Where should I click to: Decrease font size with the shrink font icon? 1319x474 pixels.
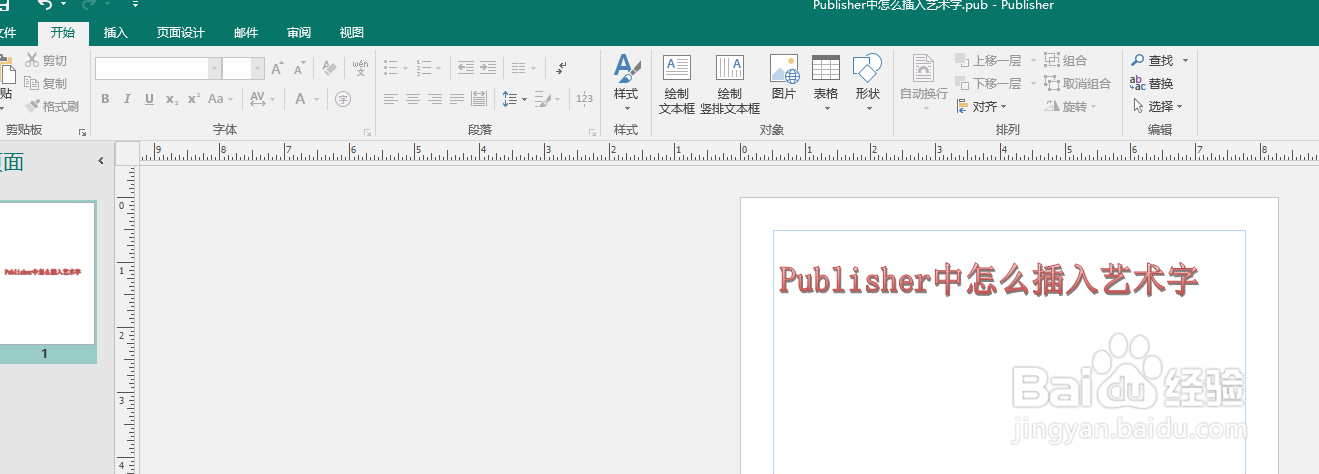coord(299,68)
